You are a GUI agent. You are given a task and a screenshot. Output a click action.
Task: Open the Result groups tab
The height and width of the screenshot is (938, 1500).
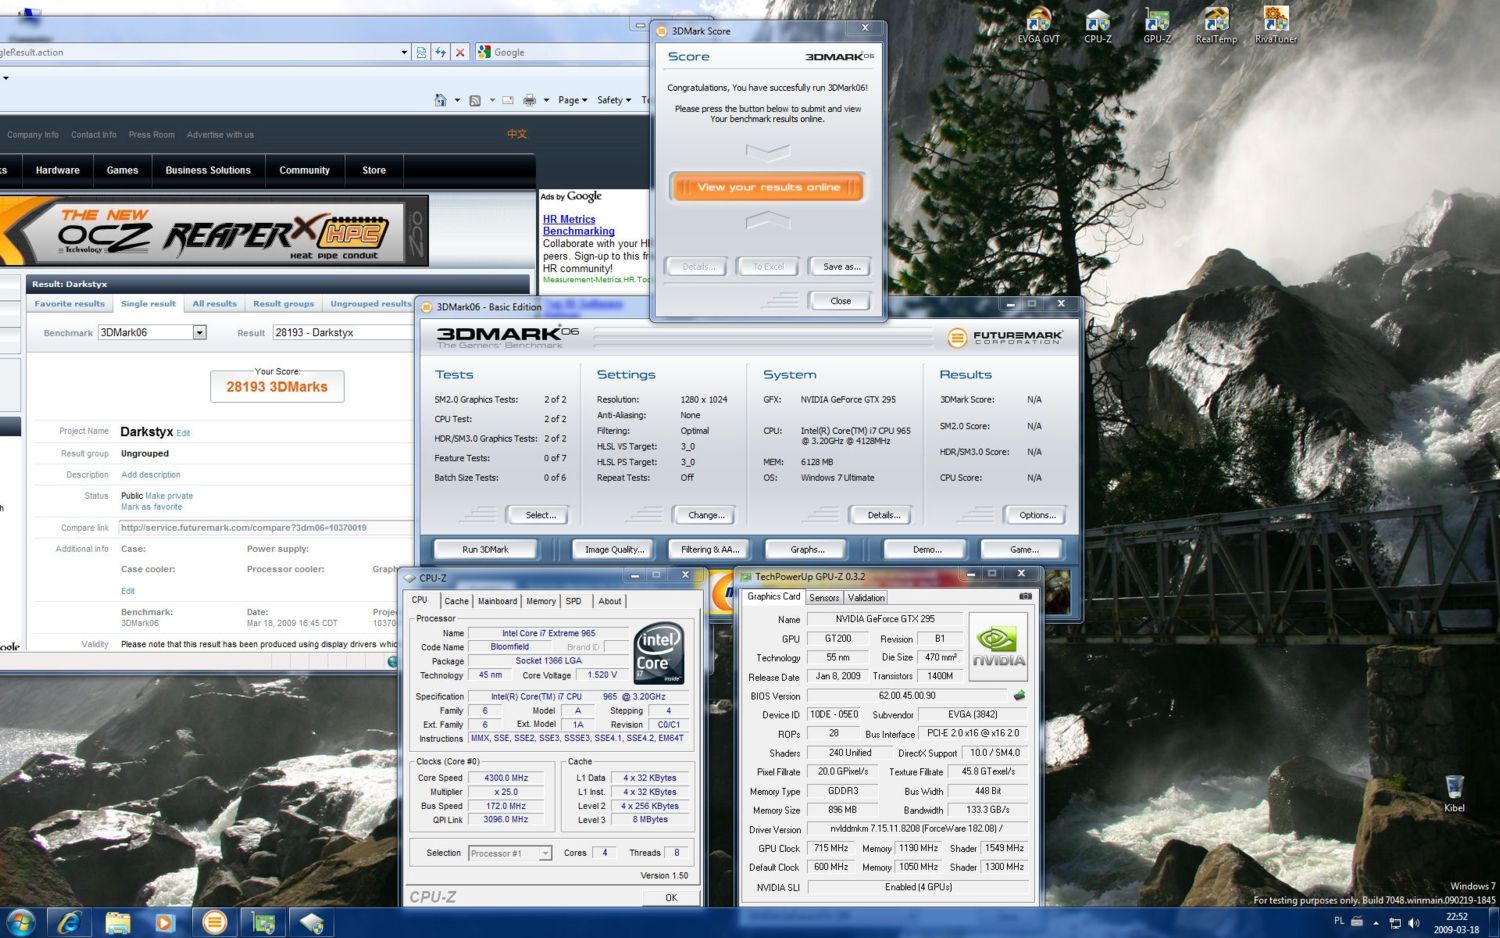[283, 304]
